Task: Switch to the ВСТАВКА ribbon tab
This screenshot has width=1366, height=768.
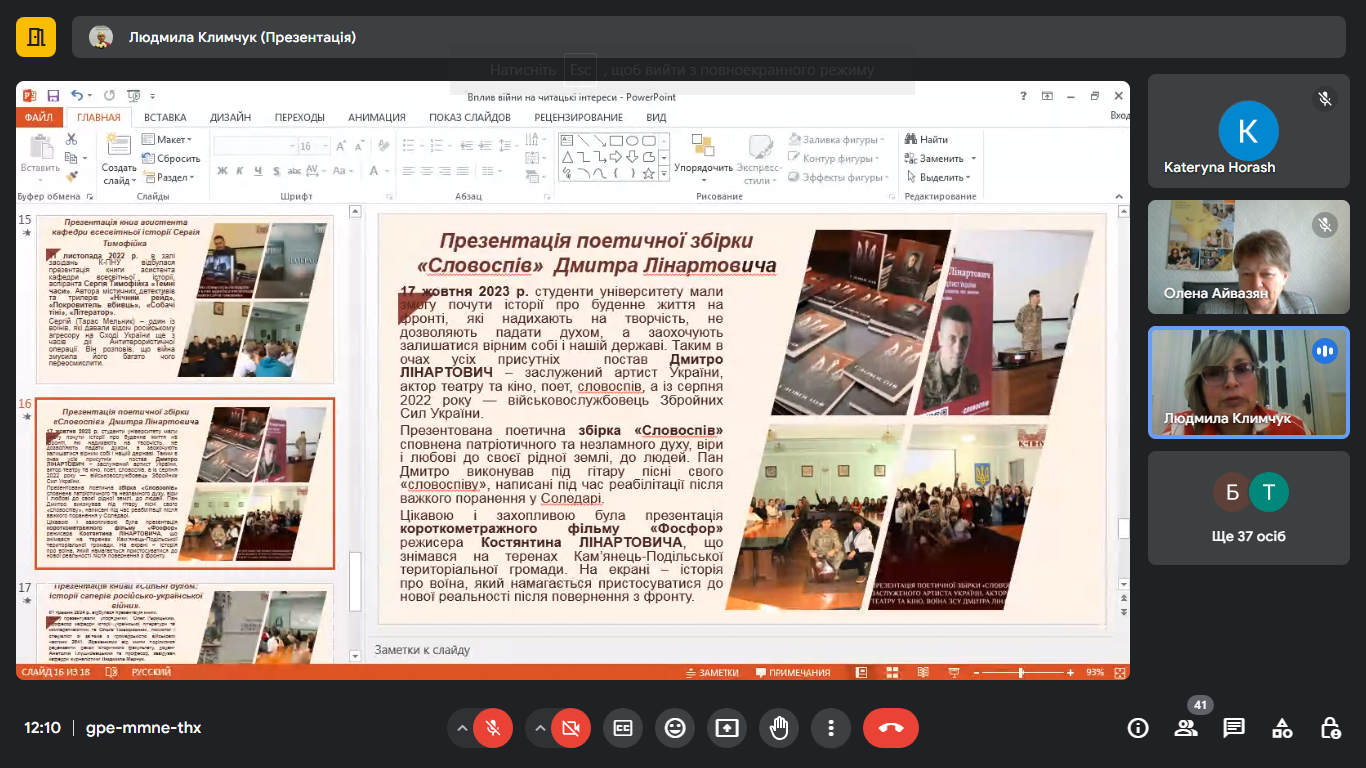Action: click(x=165, y=117)
